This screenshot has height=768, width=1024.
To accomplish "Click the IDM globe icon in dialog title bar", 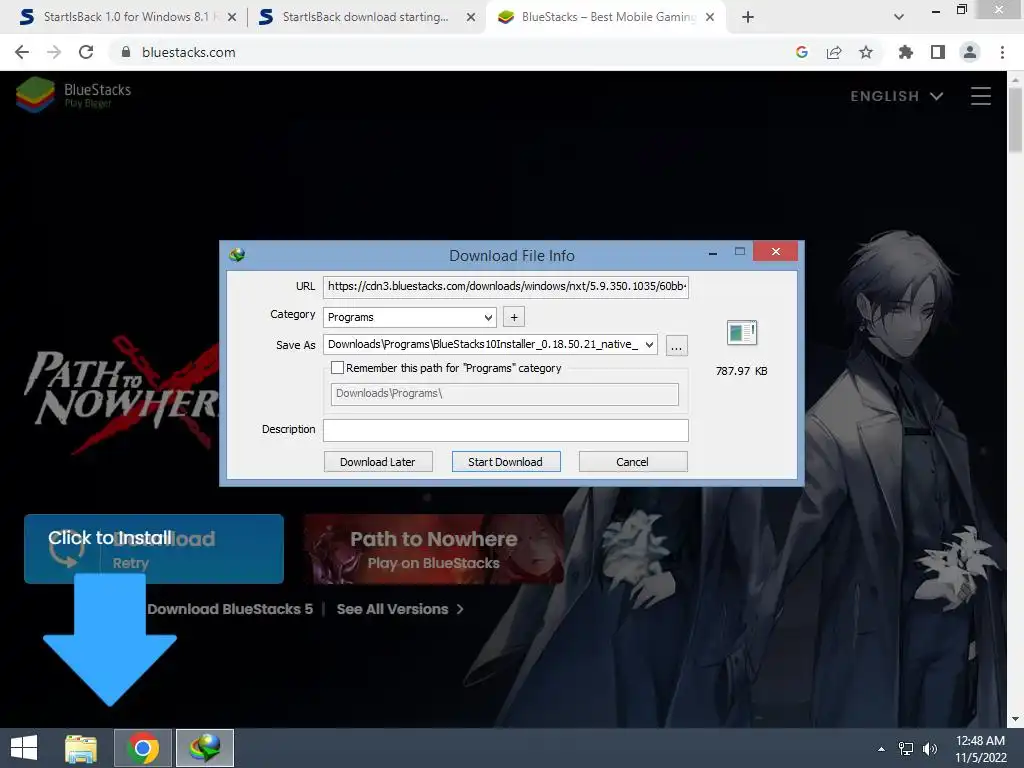I will (x=237, y=255).
